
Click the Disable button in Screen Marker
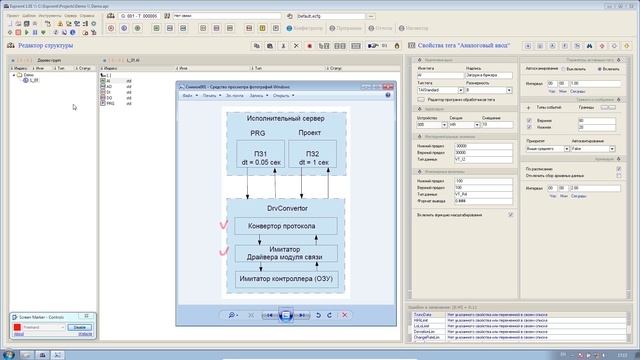(80, 327)
